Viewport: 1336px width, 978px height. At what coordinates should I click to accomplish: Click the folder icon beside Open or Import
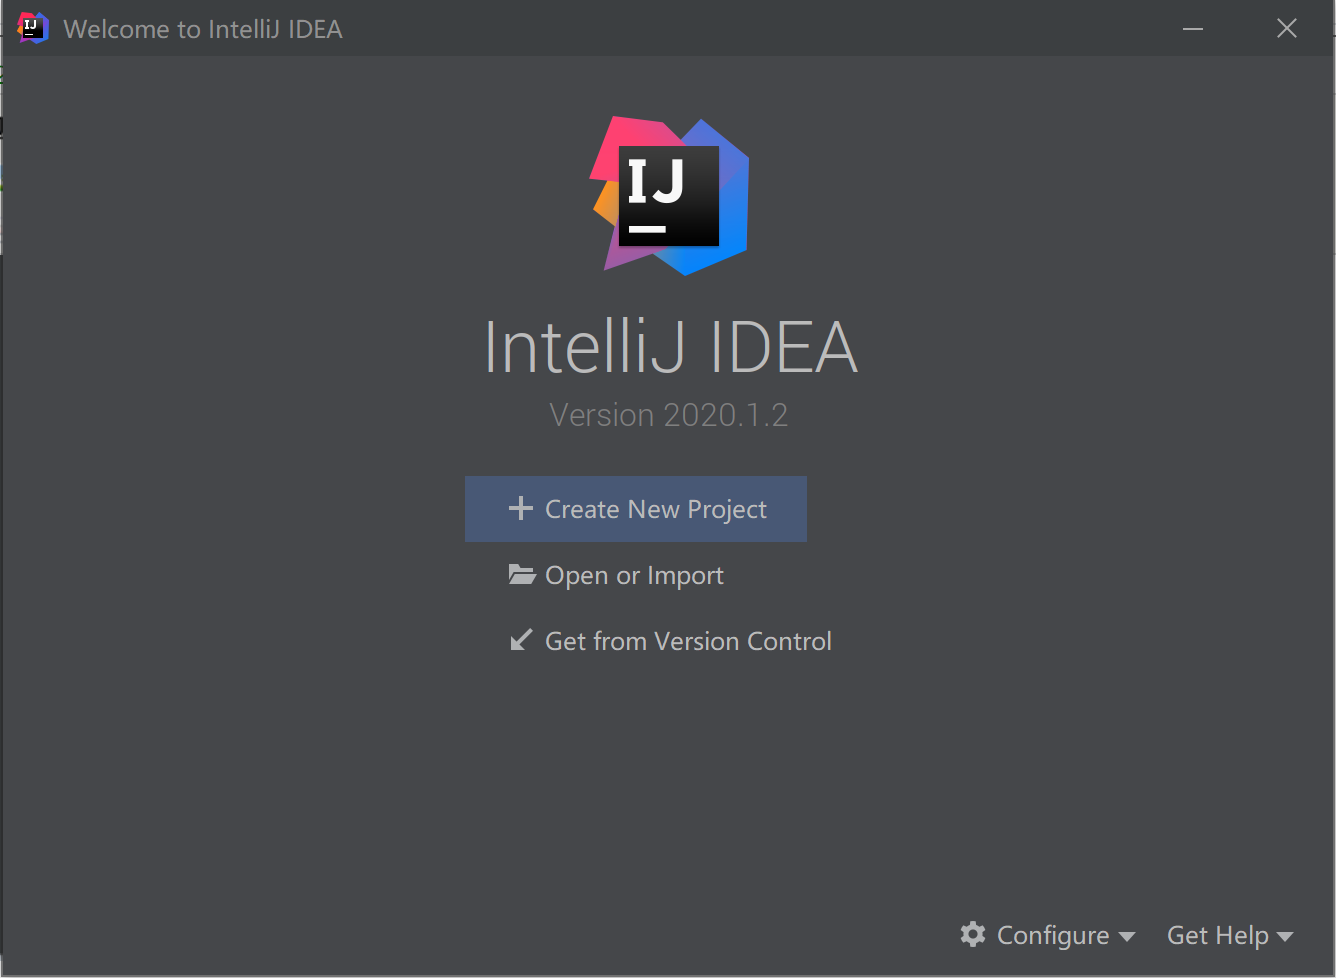point(521,575)
